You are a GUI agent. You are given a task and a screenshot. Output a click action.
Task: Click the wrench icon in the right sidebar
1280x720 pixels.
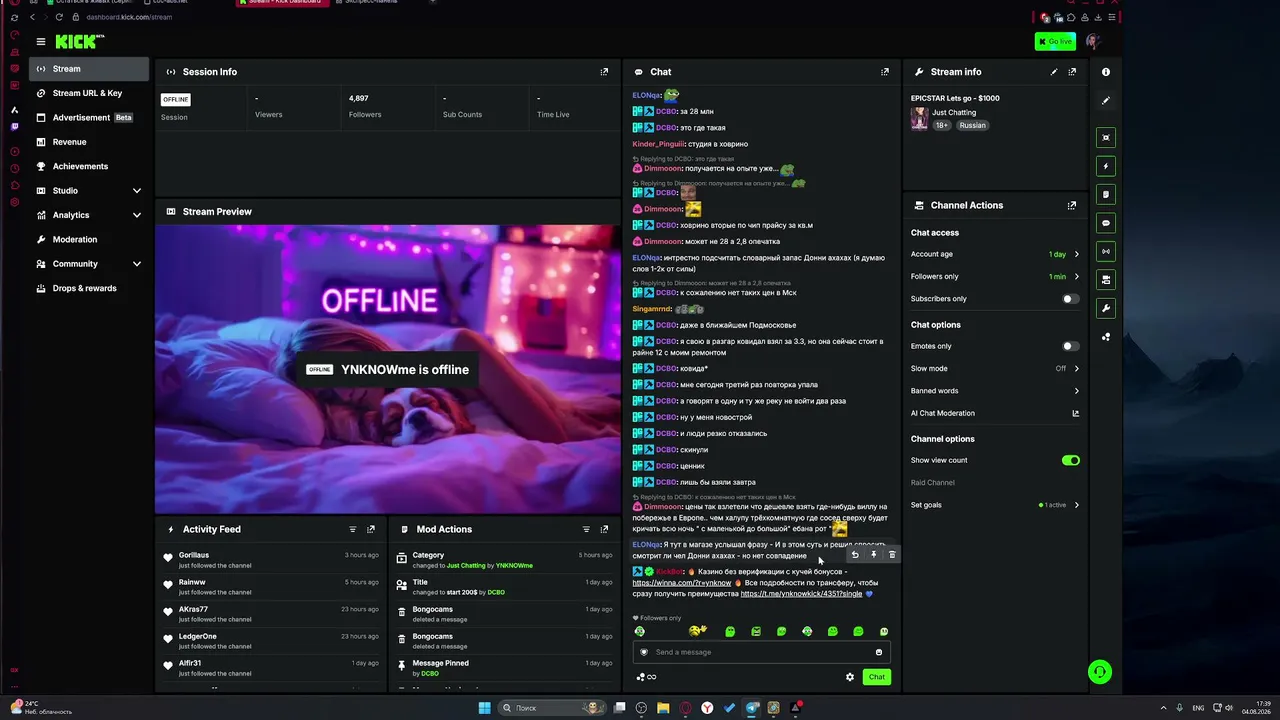1106,308
